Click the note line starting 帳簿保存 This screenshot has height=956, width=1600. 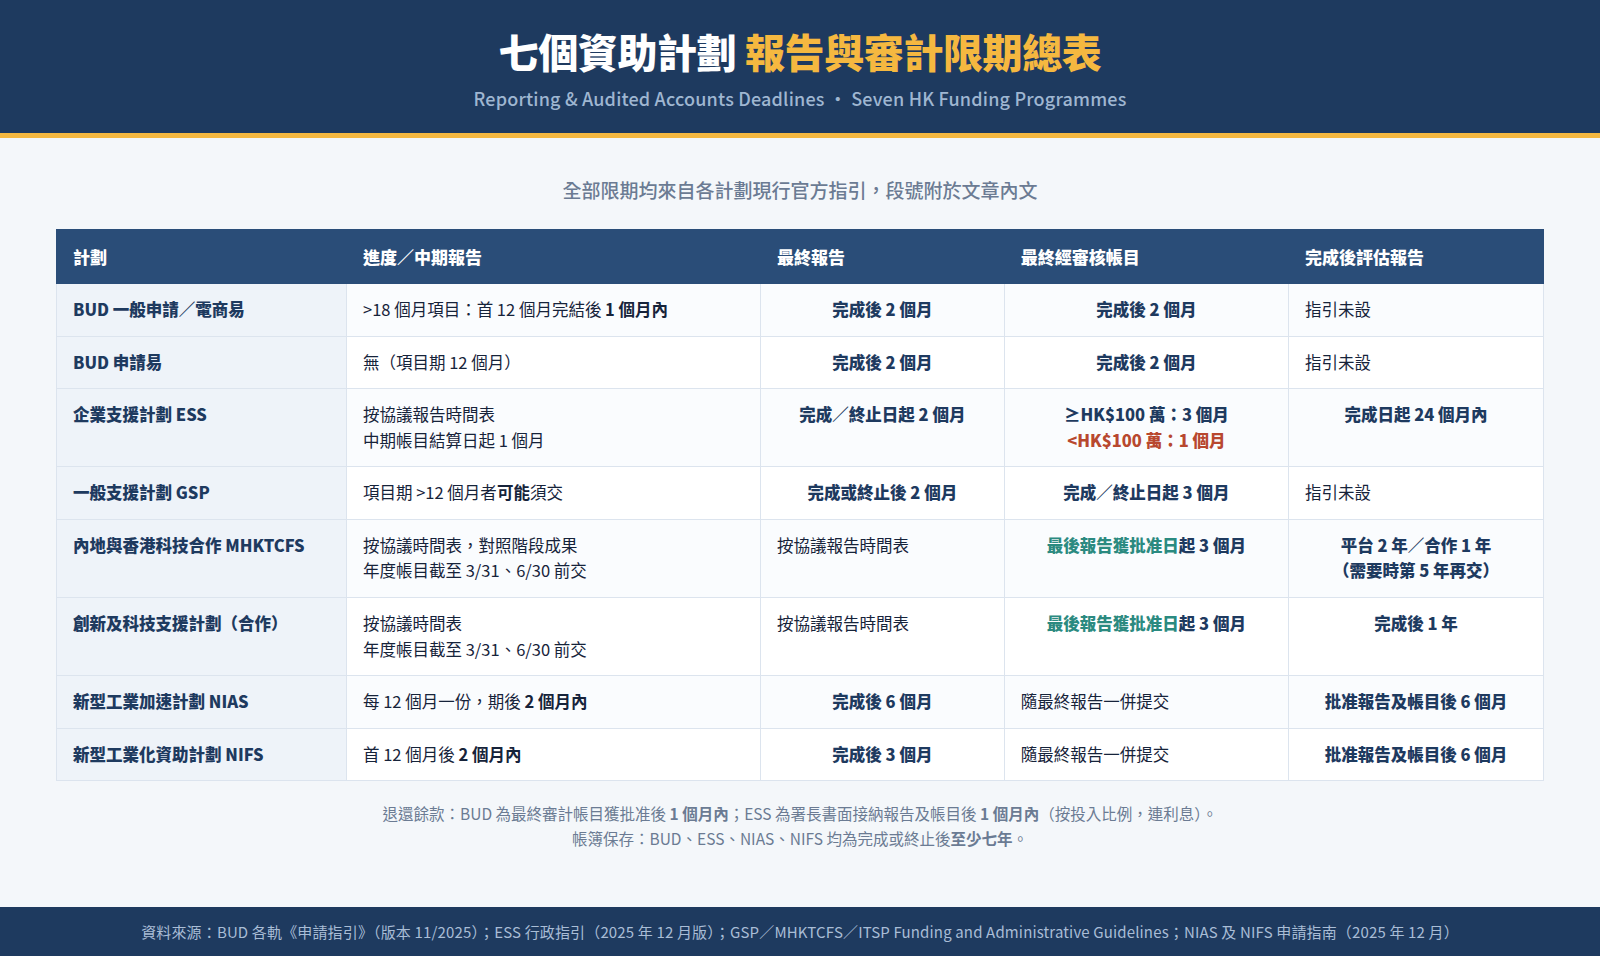(x=800, y=839)
